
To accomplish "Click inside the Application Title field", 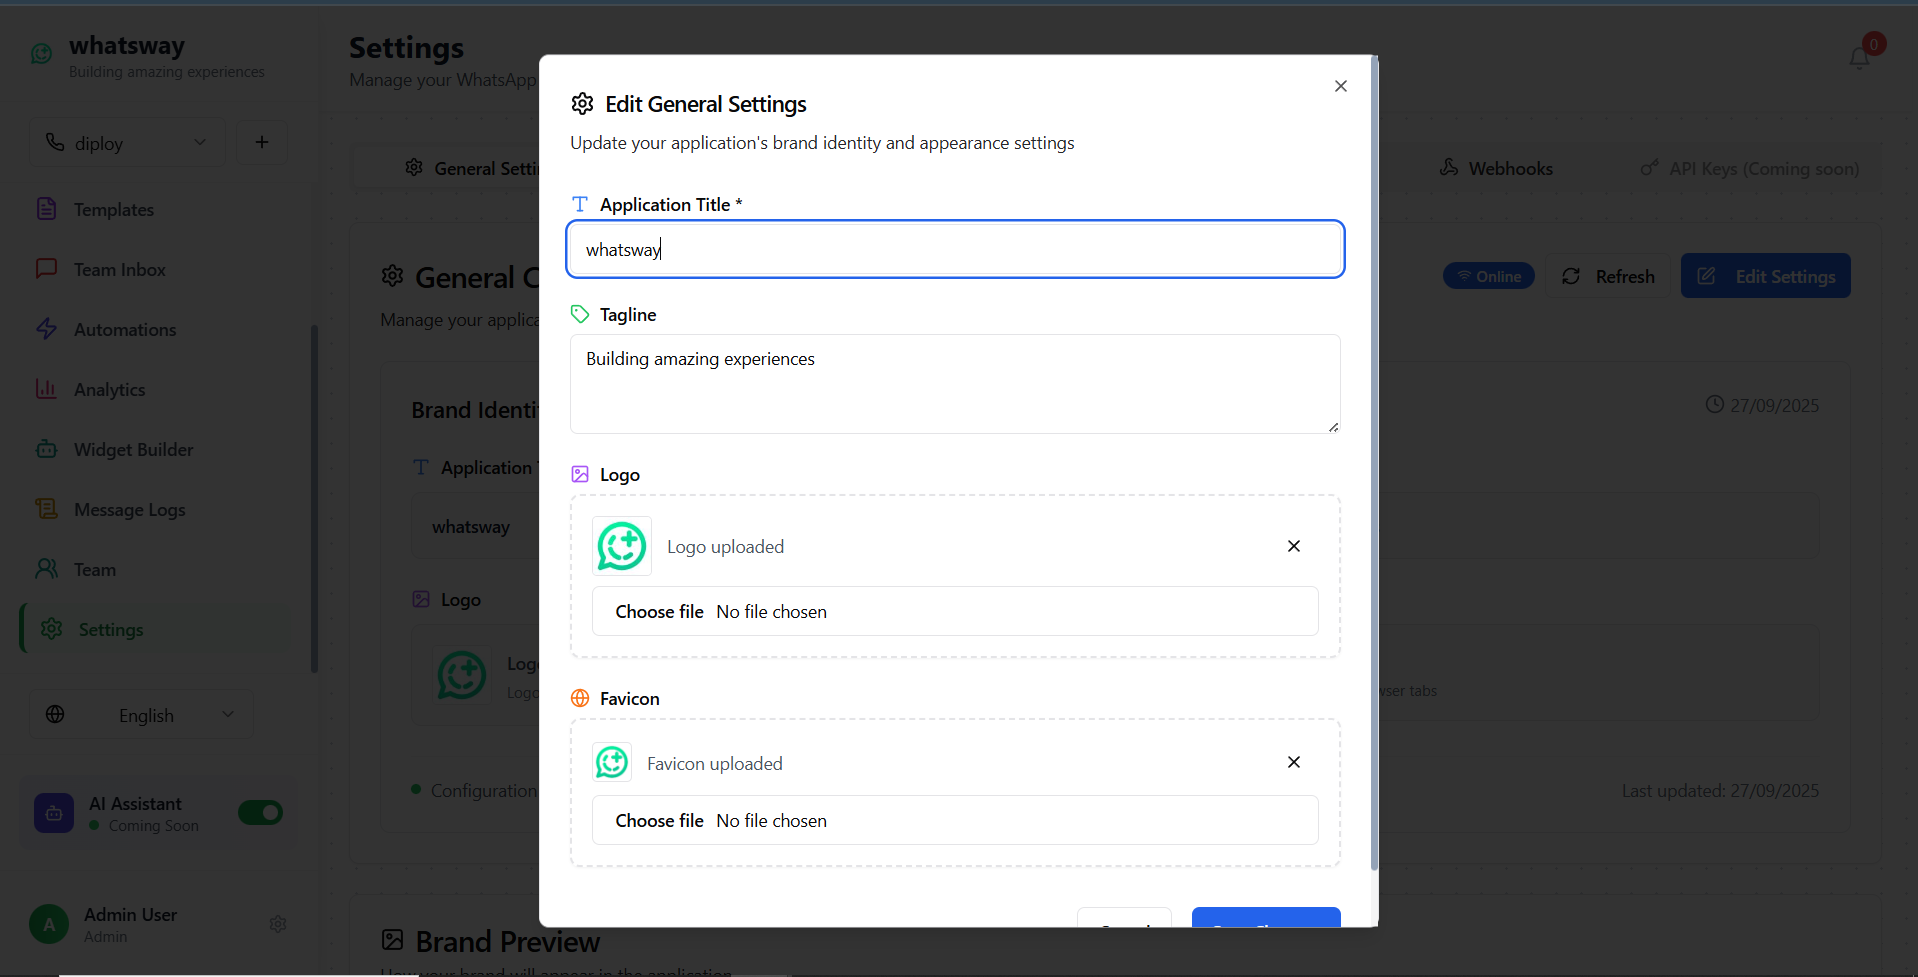I will click(954, 249).
